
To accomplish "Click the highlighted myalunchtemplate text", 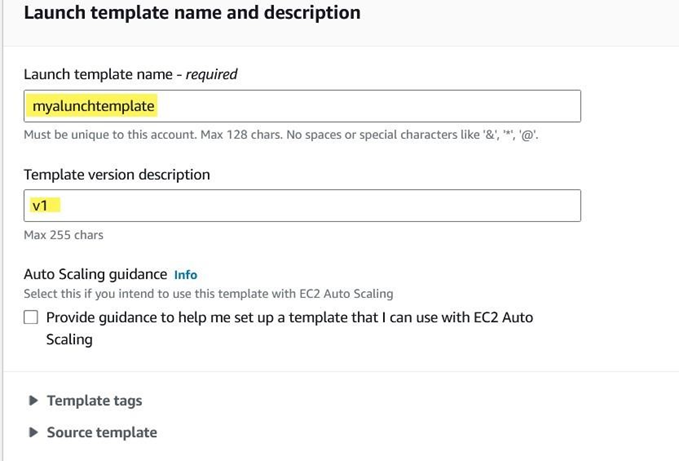I will click(x=94, y=106).
